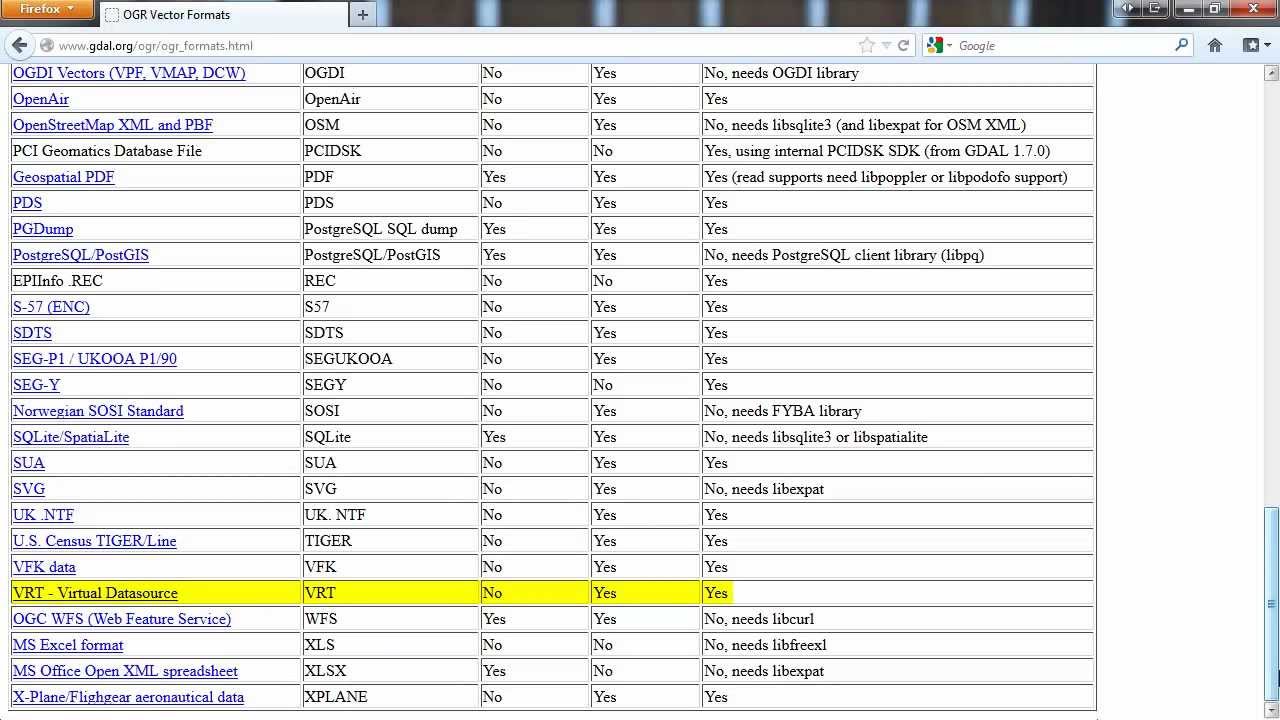Image resolution: width=1280 pixels, height=720 pixels.
Task: Open X-Plane/Flighgear aeronautical data link
Action: pos(128,697)
